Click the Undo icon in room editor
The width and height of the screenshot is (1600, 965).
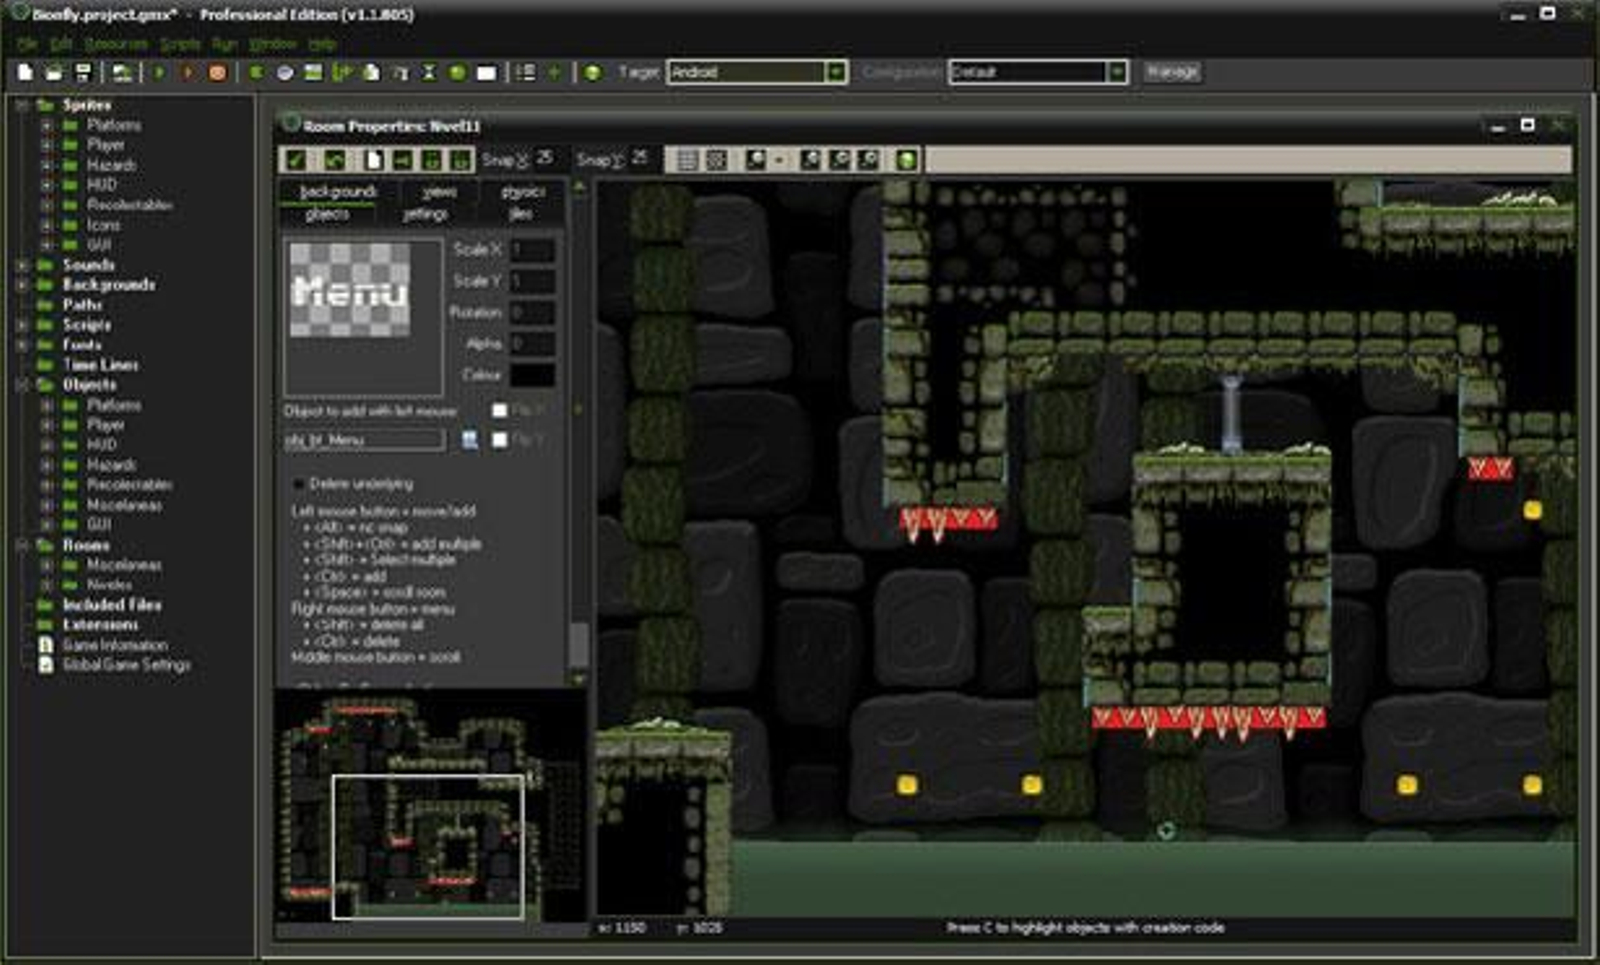[334, 160]
